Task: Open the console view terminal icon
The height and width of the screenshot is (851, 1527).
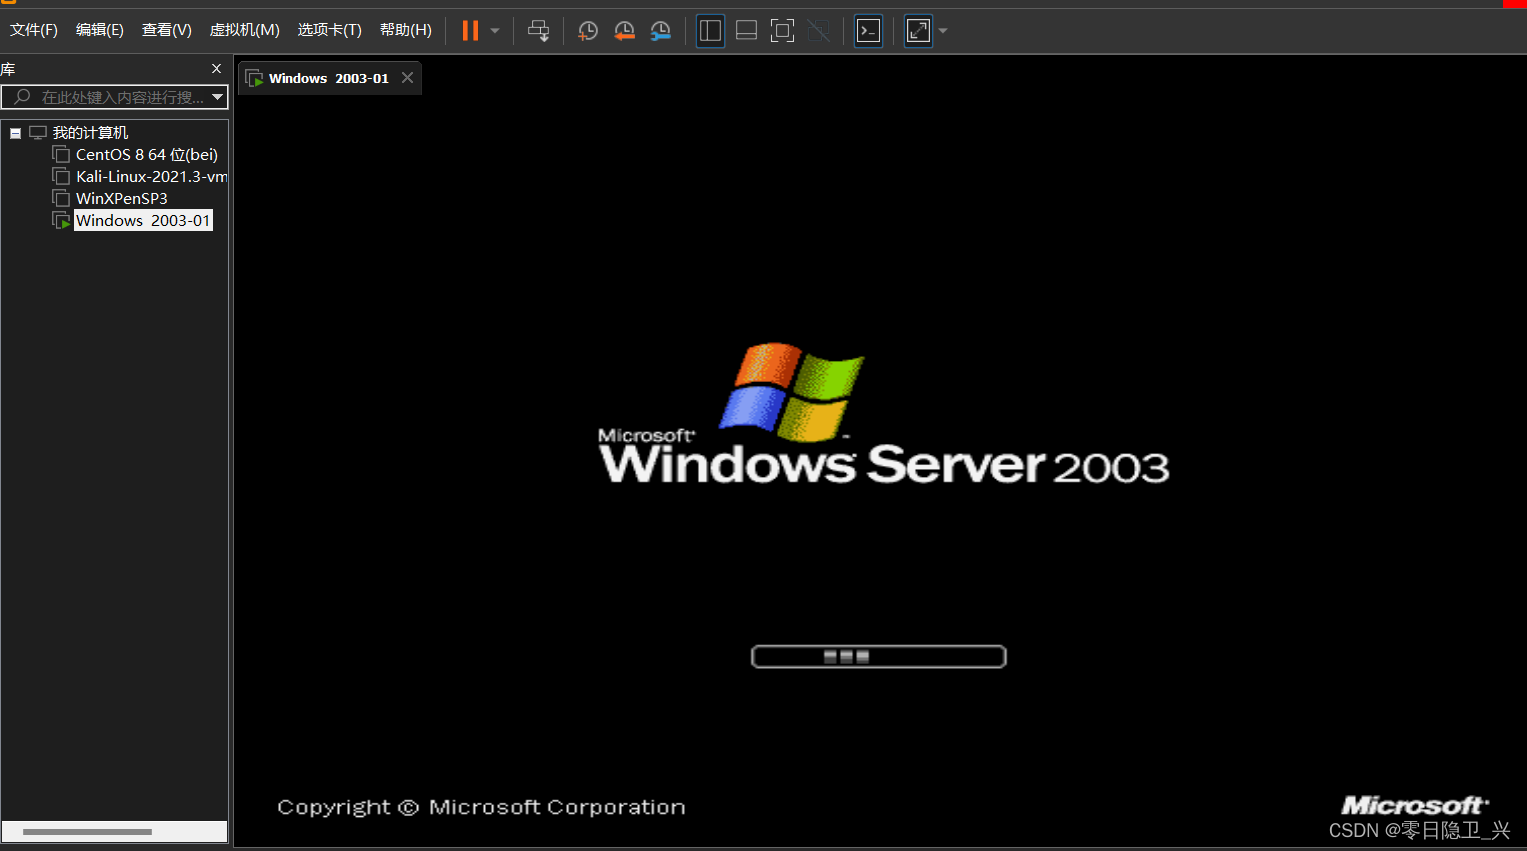Action: tap(868, 31)
